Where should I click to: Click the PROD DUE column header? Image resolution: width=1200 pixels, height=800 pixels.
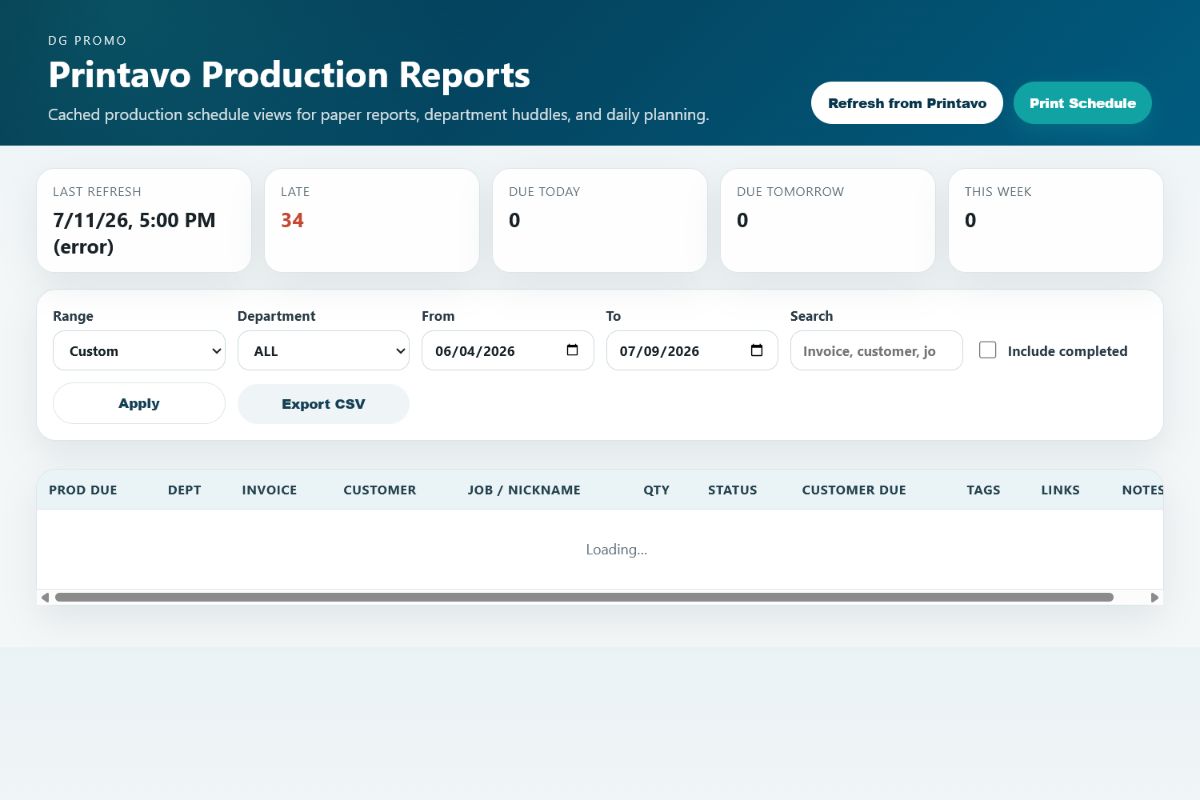pos(83,490)
